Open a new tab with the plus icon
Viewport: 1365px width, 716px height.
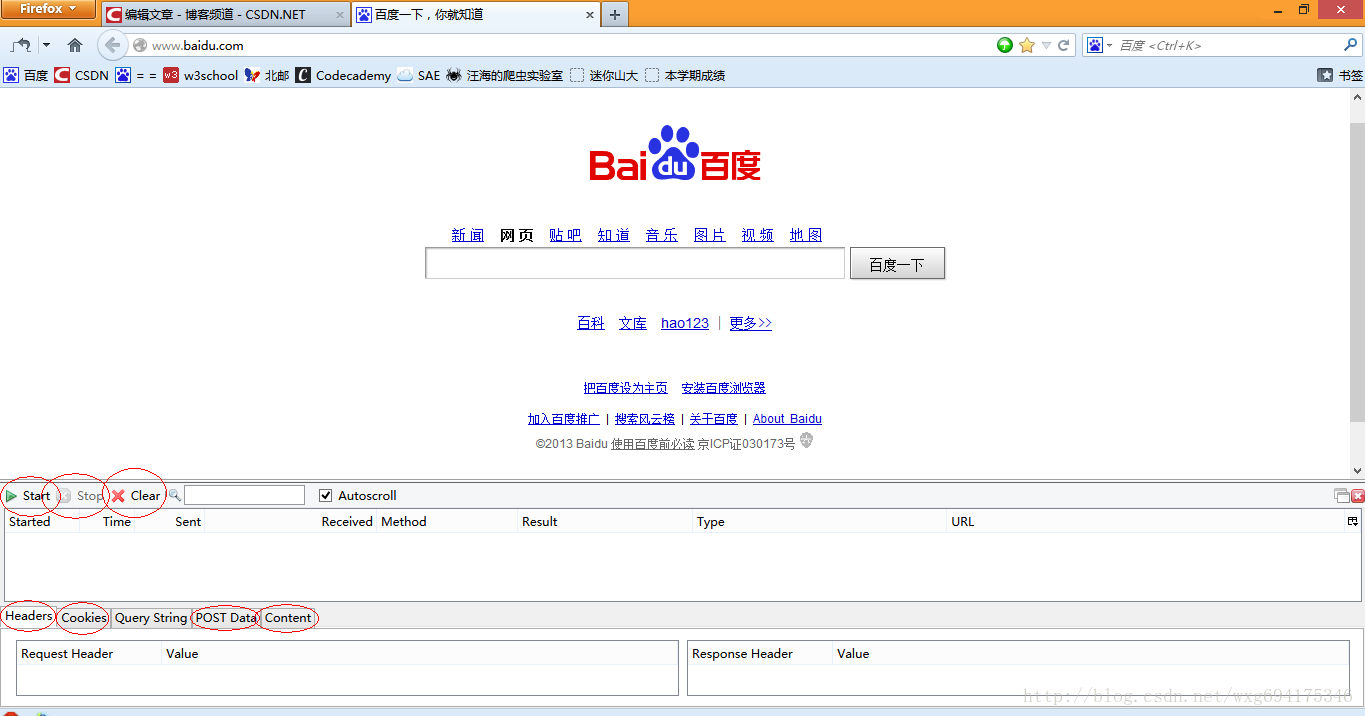coord(615,14)
